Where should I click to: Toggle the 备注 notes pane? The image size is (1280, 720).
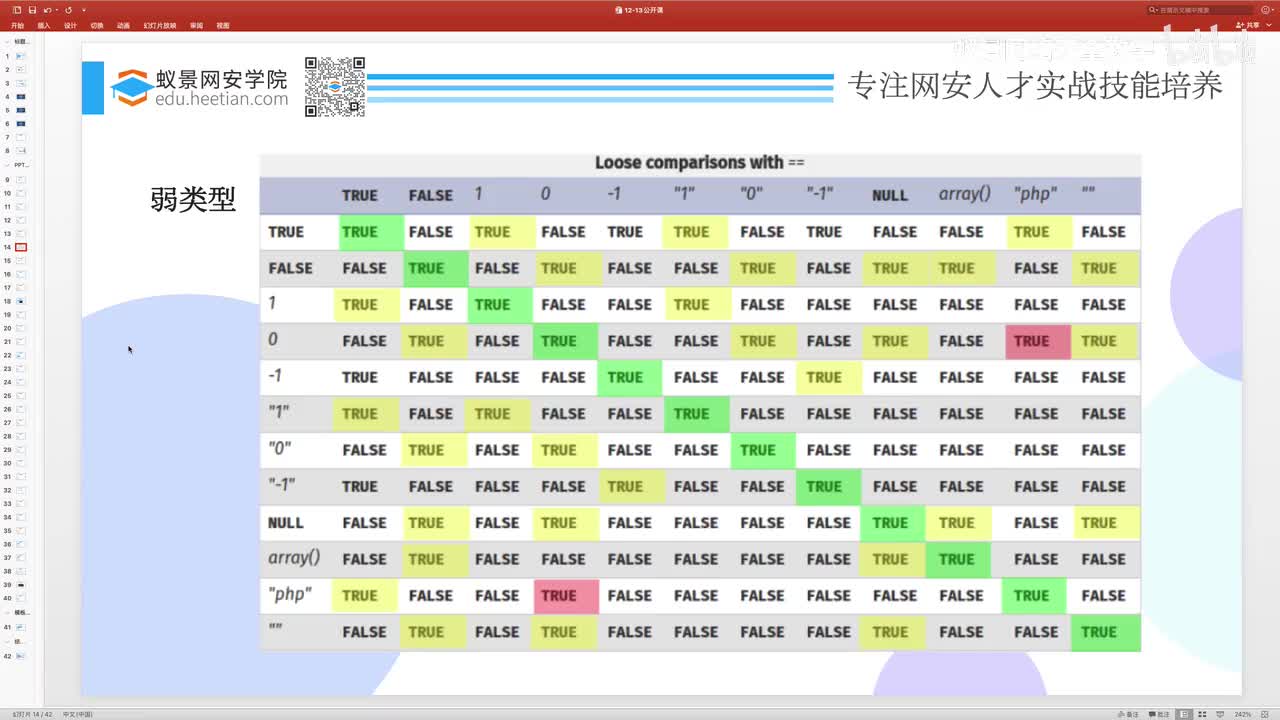1129,714
